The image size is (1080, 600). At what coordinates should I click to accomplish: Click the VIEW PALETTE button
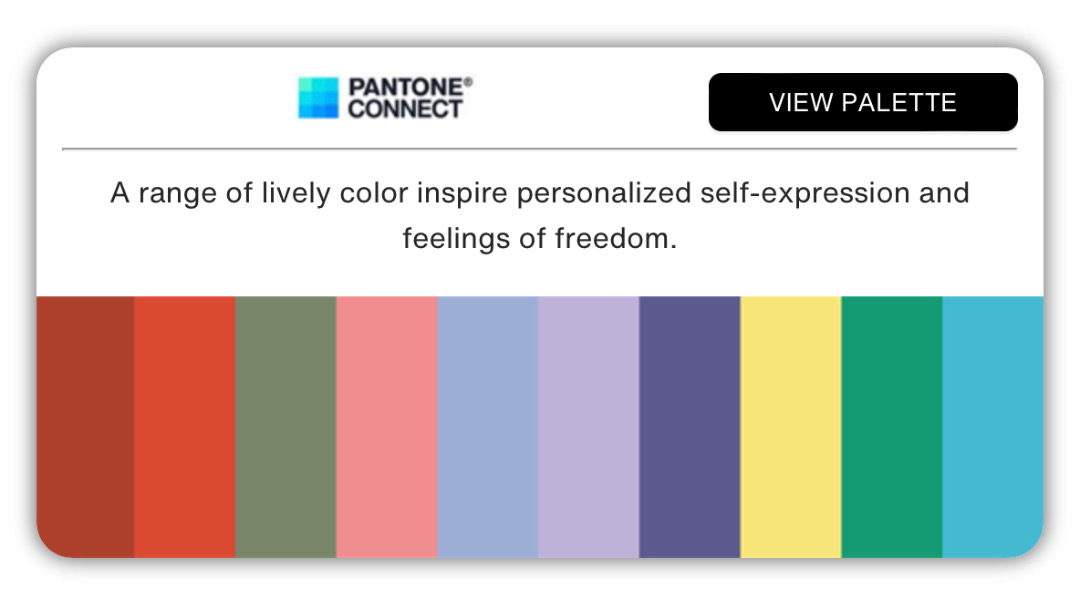pos(863,102)
